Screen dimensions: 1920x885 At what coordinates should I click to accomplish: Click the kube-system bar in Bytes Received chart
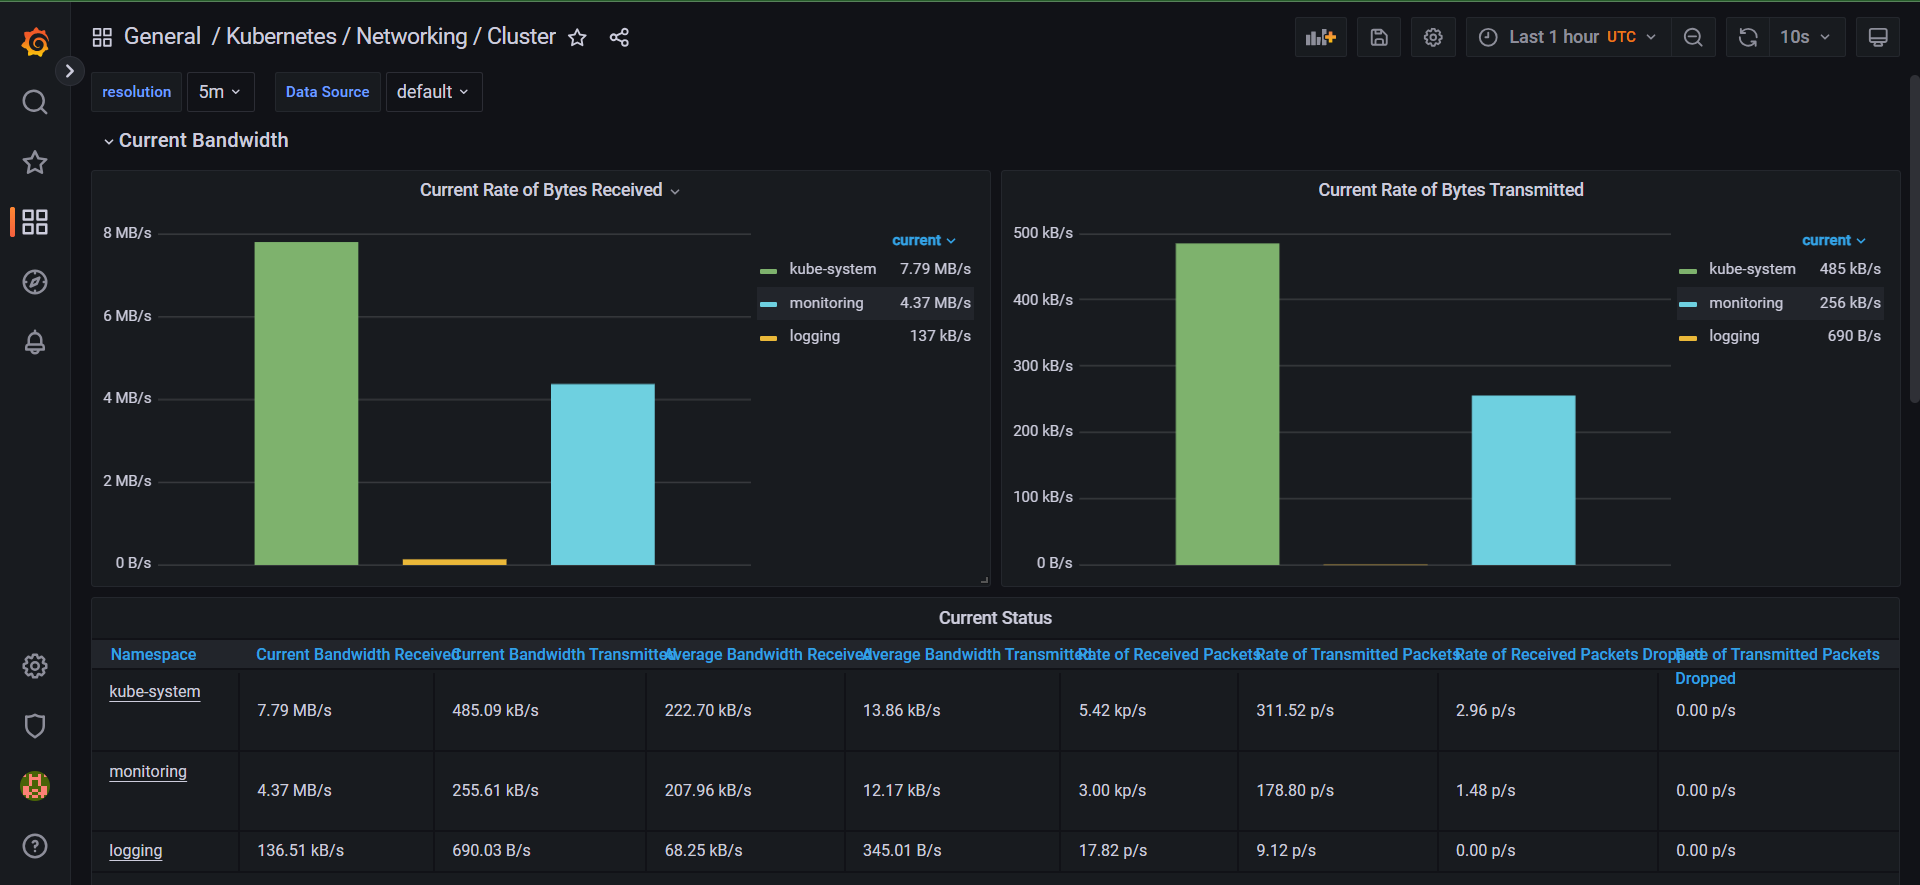306,403
